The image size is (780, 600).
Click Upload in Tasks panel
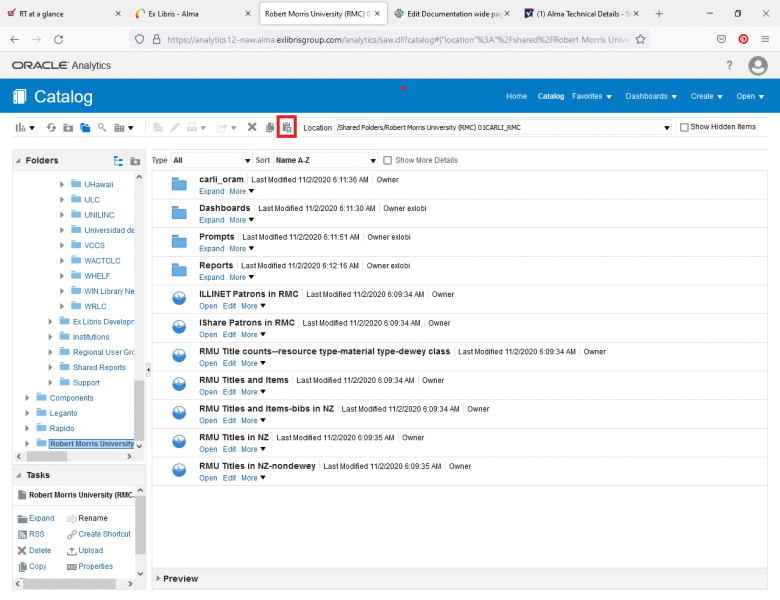pos(91,550)
